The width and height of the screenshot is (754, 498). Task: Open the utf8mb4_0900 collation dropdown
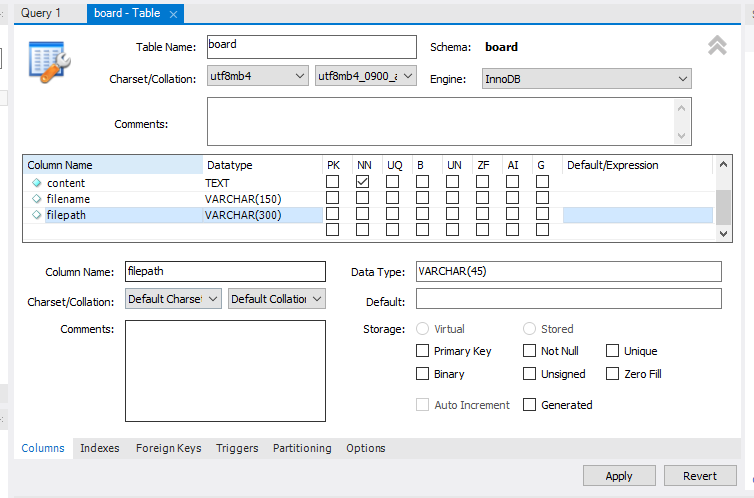(365, 76)
